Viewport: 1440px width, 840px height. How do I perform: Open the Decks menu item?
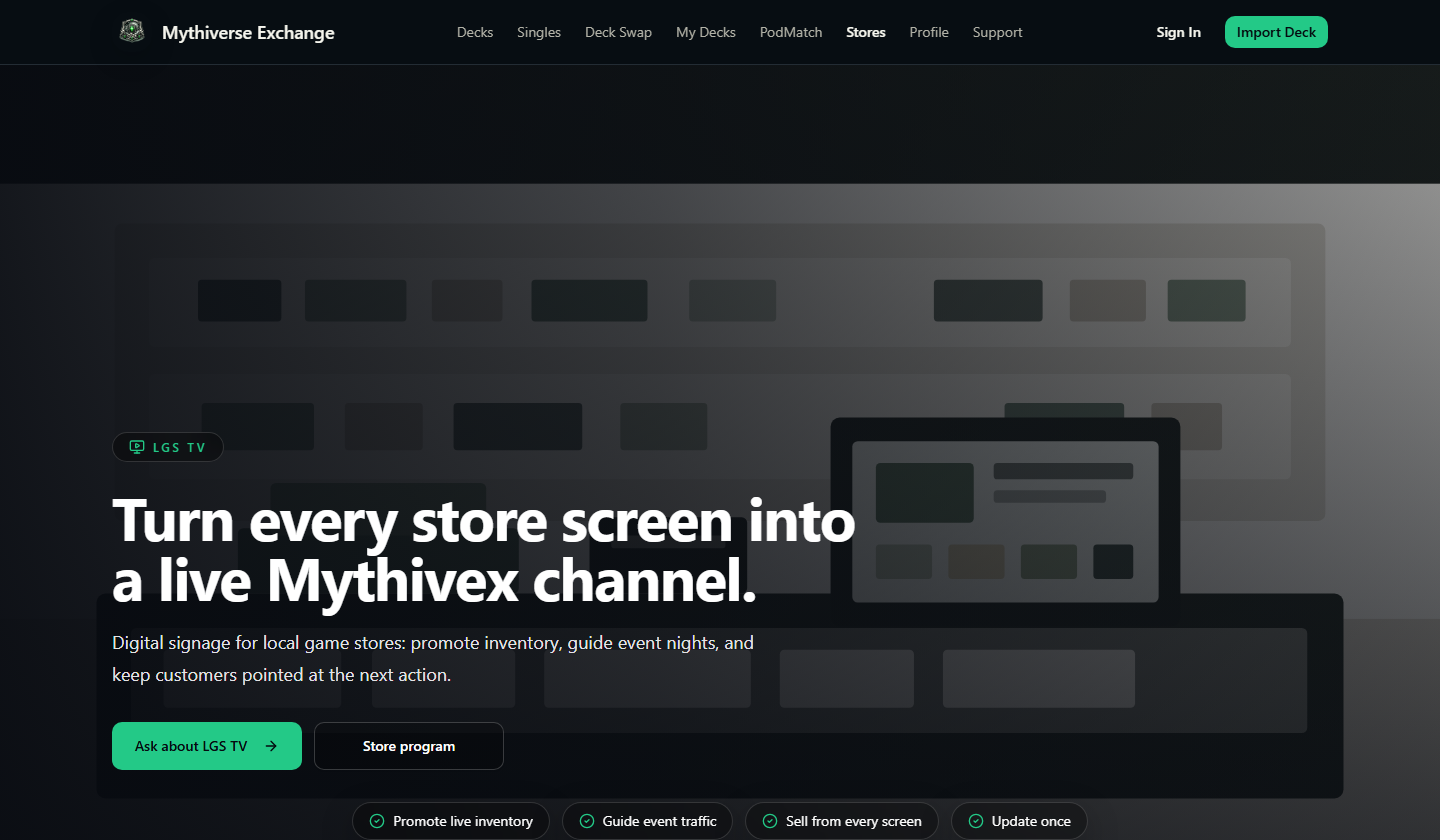point(475,32)
